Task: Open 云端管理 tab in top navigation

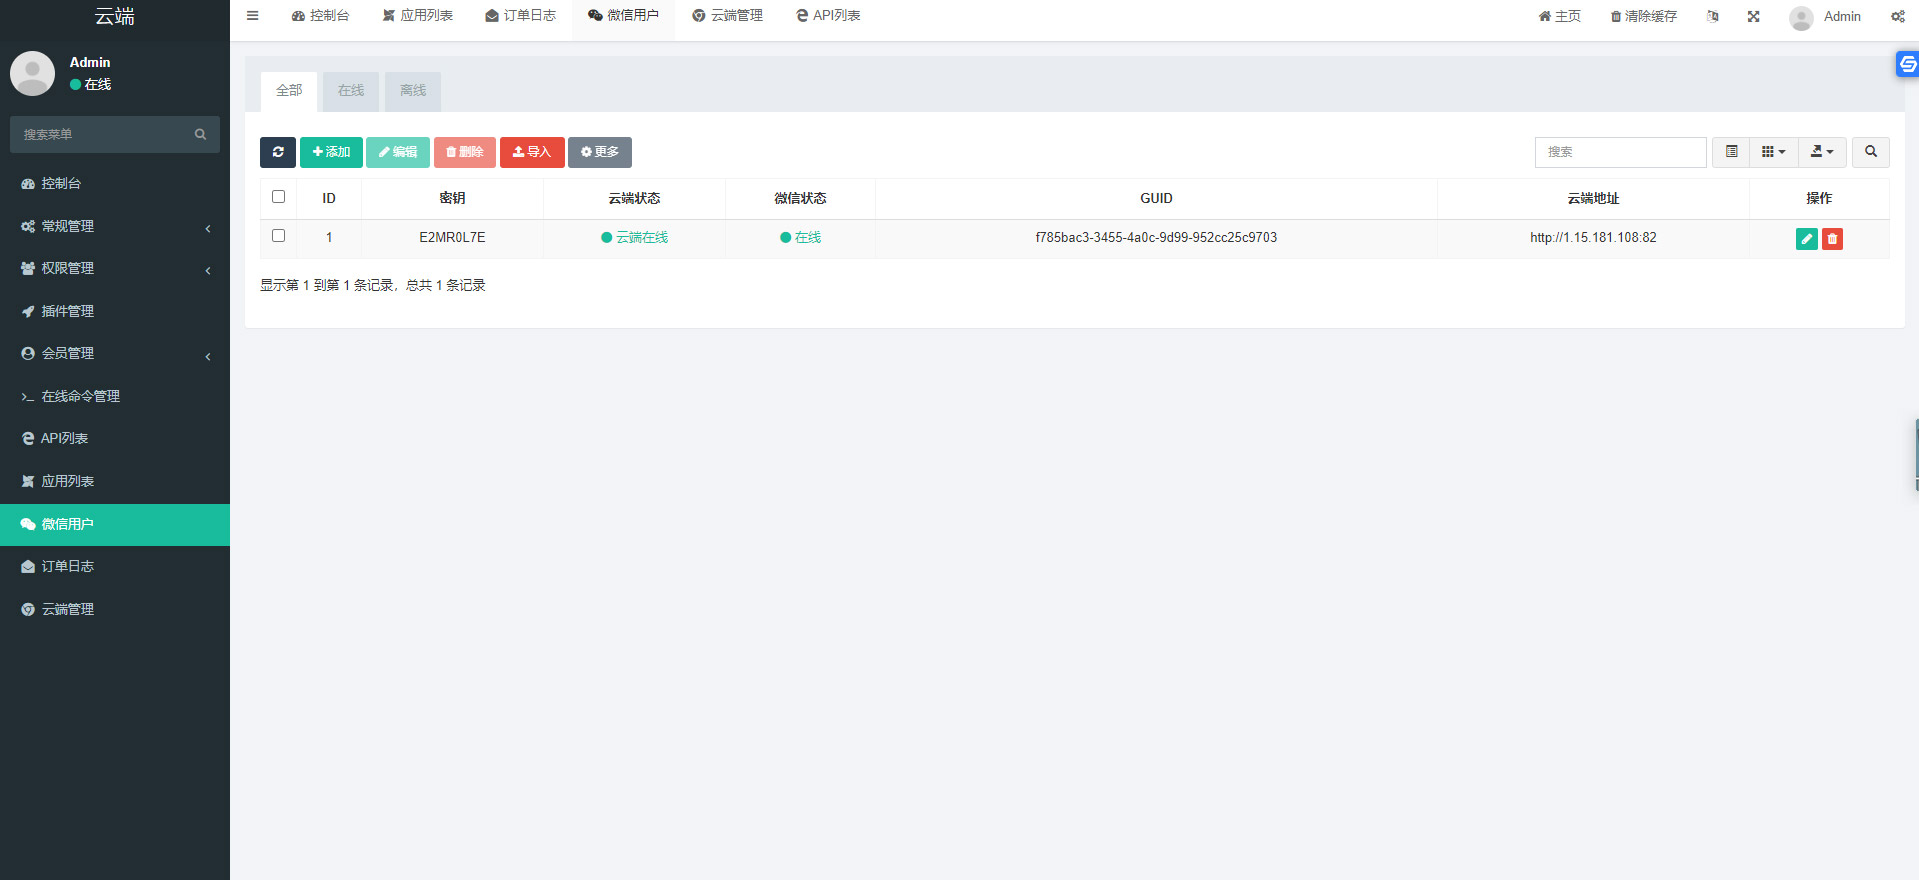Action: (x=727, y=16)
